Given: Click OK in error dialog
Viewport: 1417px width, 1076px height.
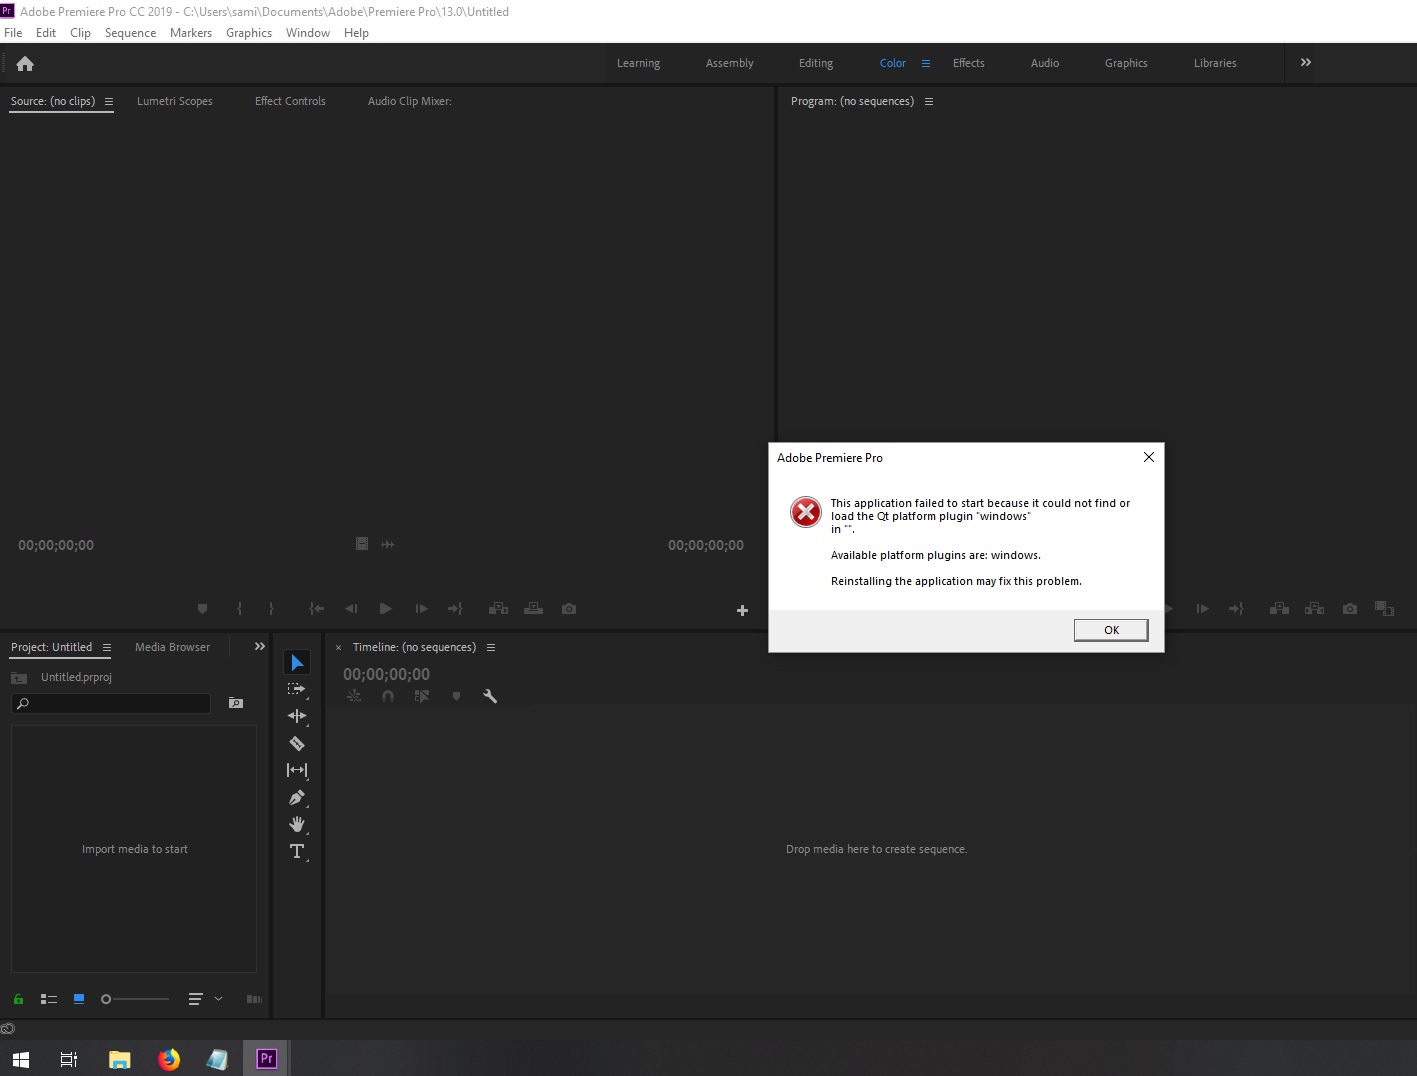Looking at the screenshot, I should [1111, 630].
